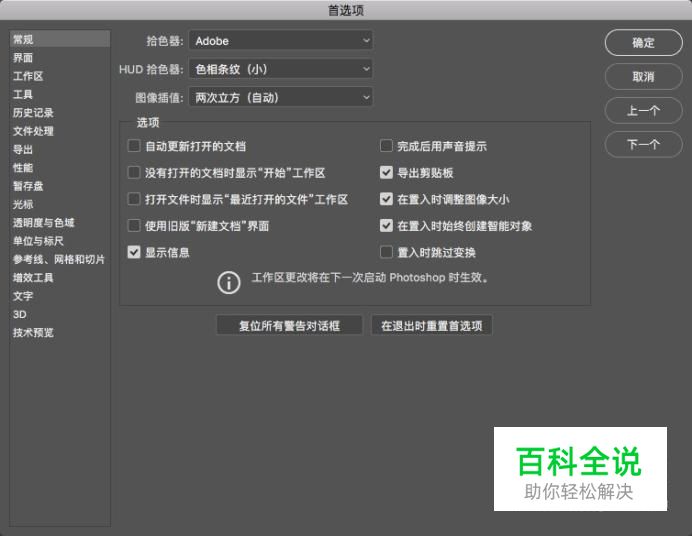Open 文件处理 preferences

[x=60, y=131]
